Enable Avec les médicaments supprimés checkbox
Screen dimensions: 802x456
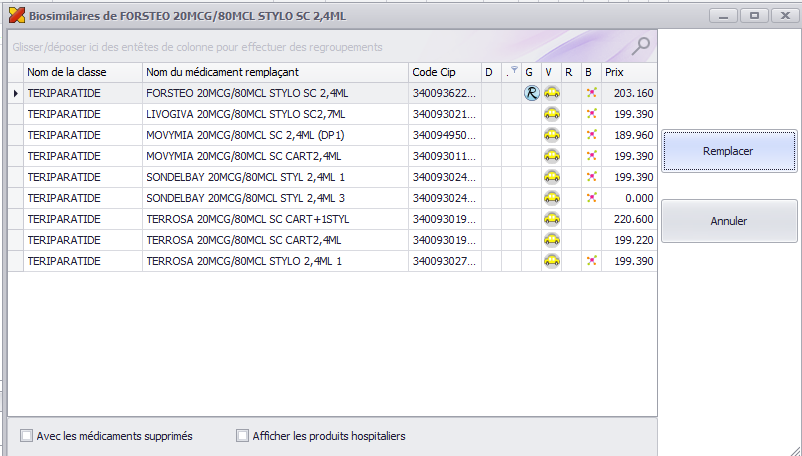point(26,436)
